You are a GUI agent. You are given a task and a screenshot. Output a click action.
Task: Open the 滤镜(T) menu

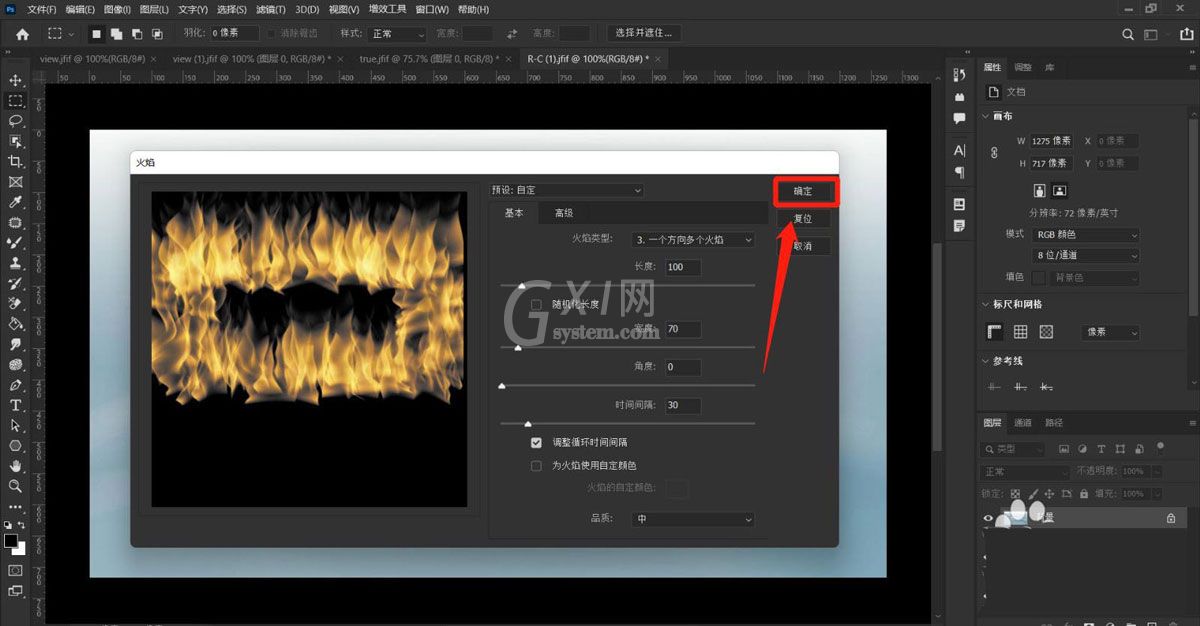pos(270,9)
